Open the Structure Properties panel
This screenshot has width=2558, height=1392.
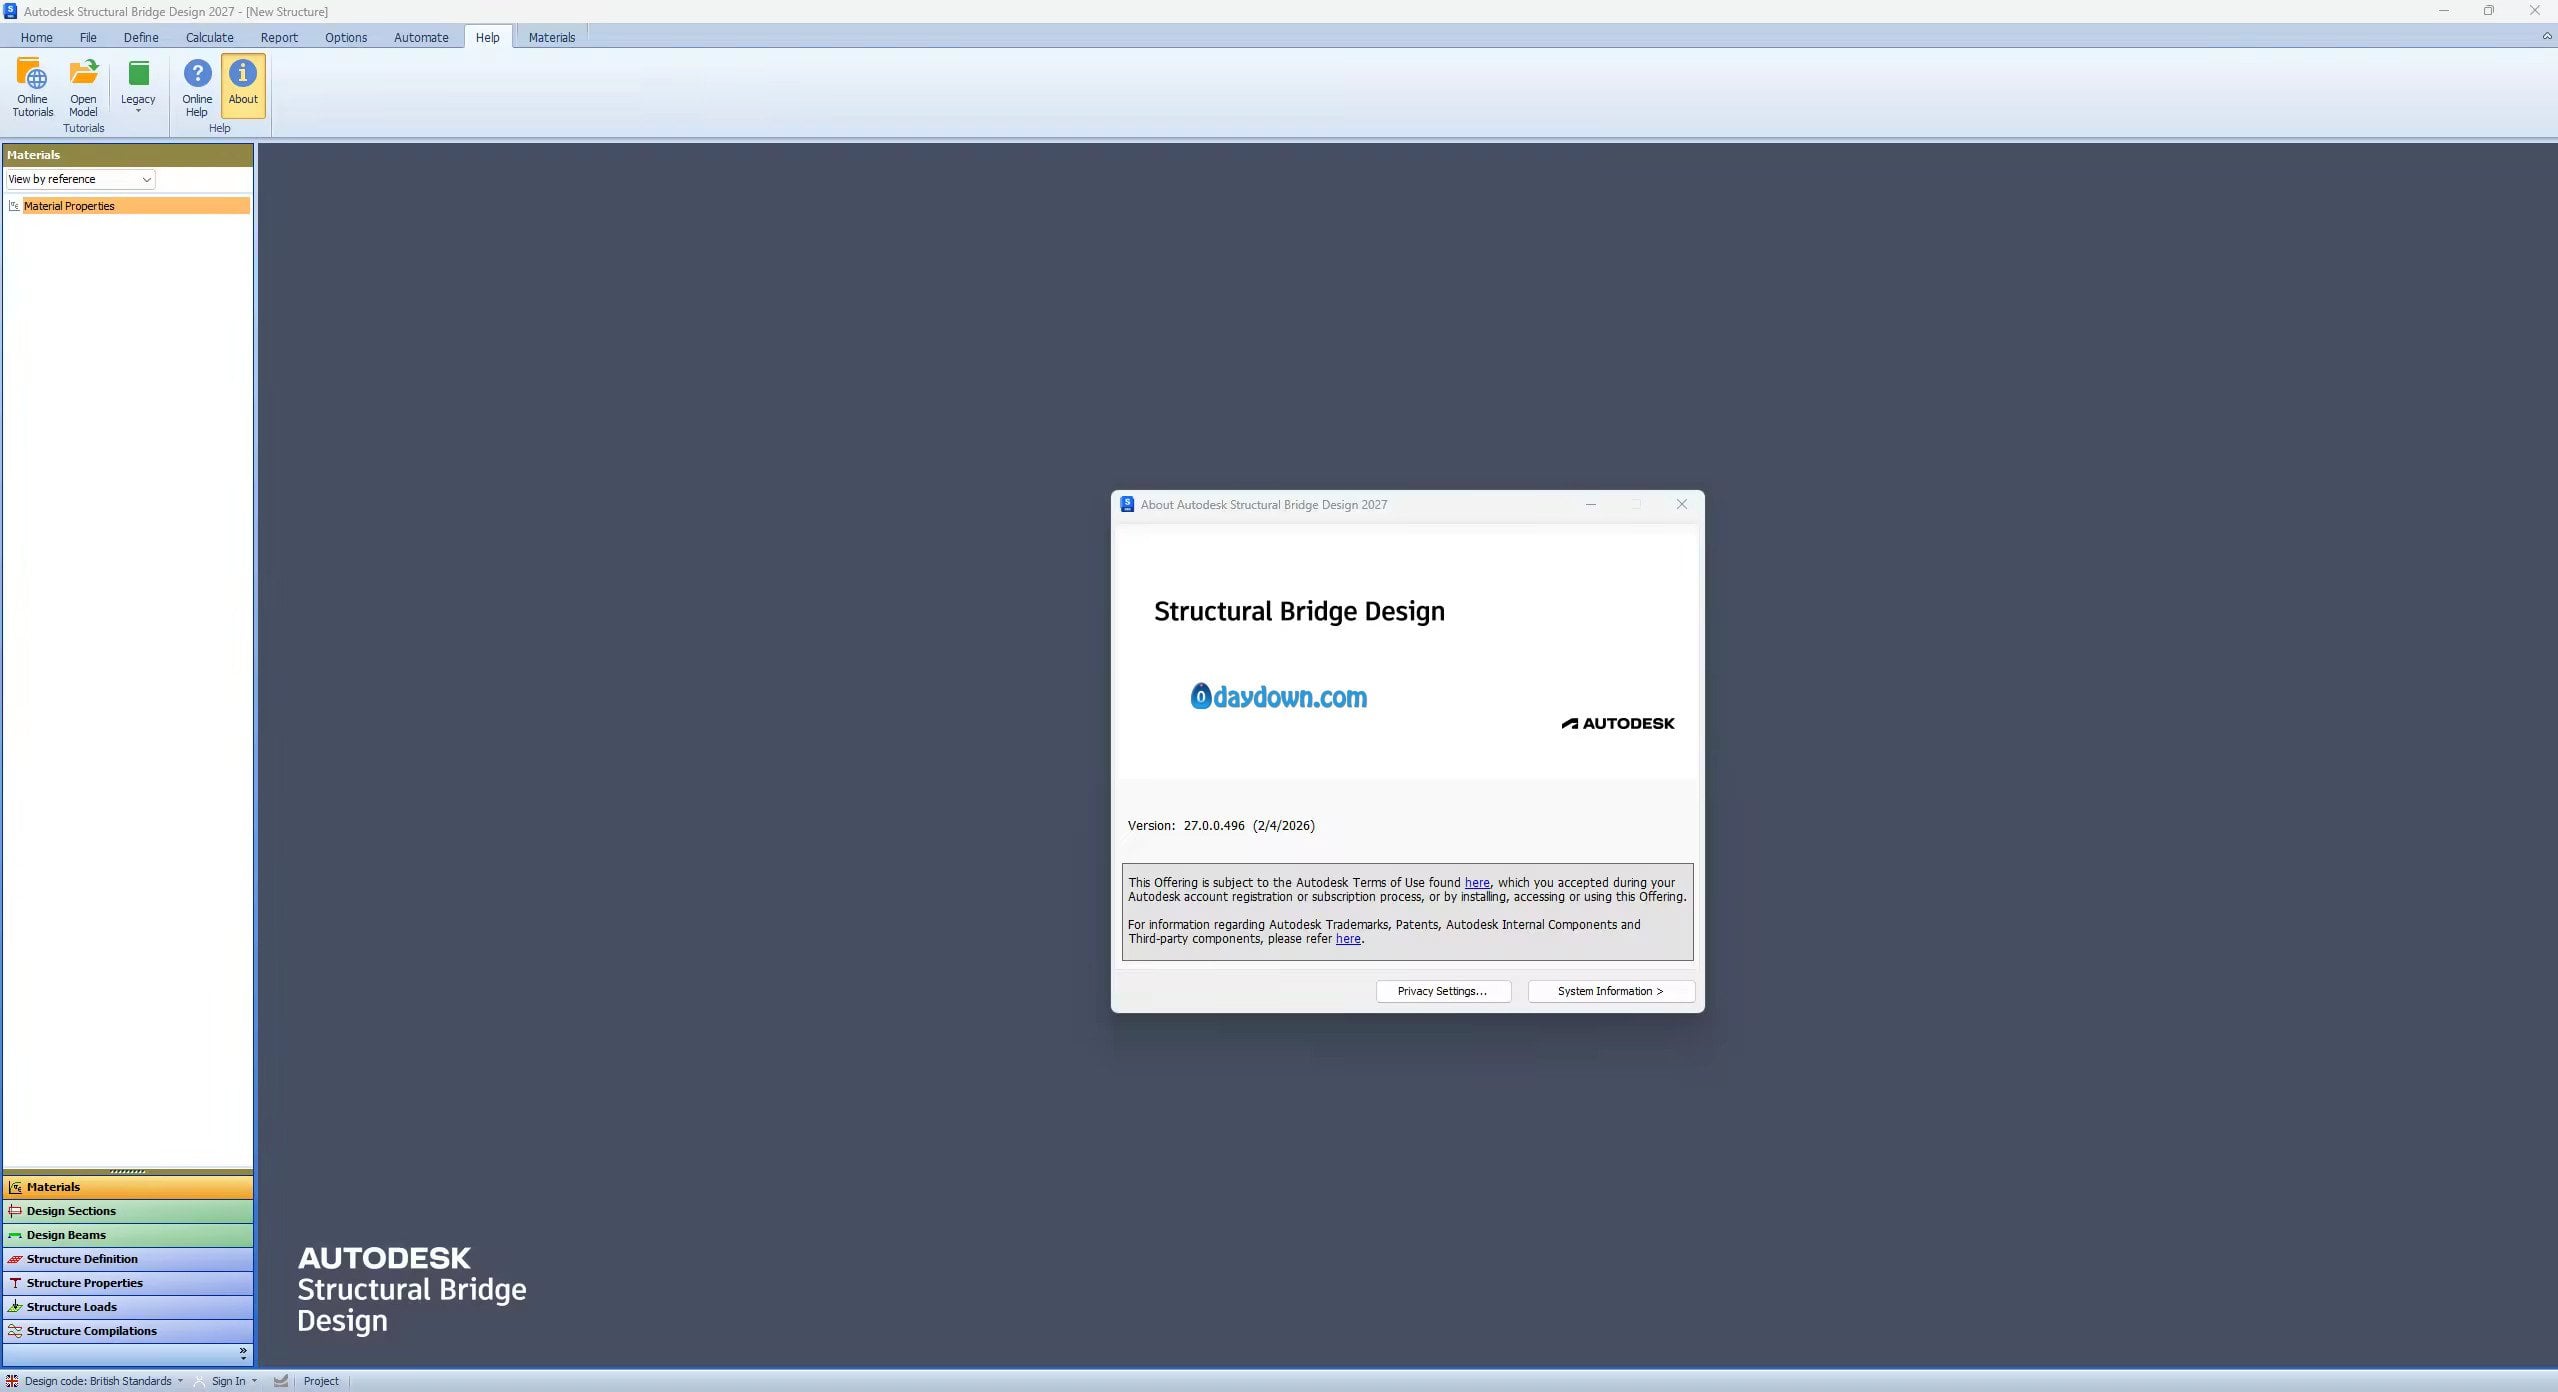pyautogui.click(x=128, y=1283)
